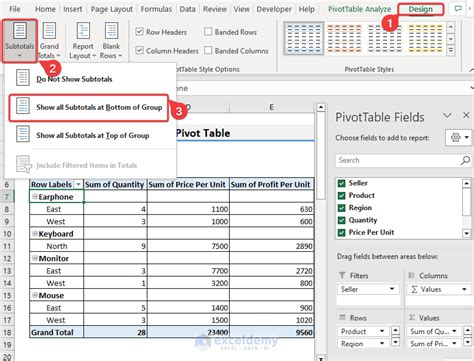The height and width of the screenshot is (361, 474).
Task: Switch to the Data tab
Action: coord(187,9)
